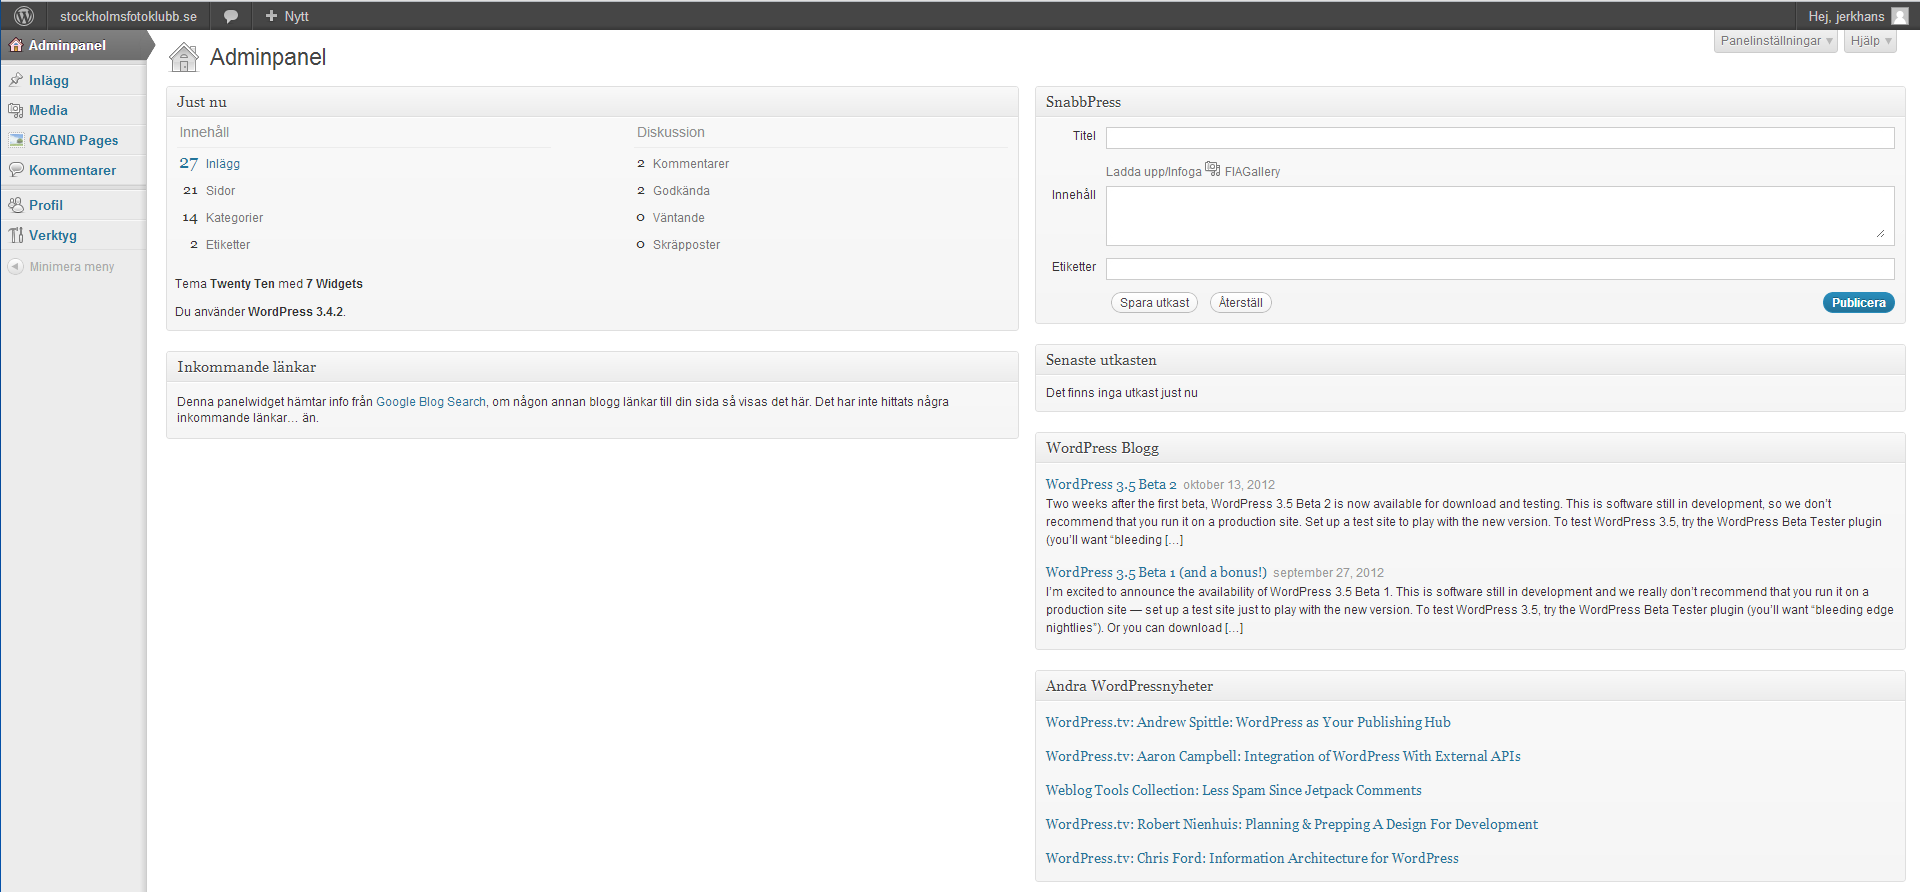1920x892 pixels.
Task: Open the Media menu item
Action: tap(48, 110)
